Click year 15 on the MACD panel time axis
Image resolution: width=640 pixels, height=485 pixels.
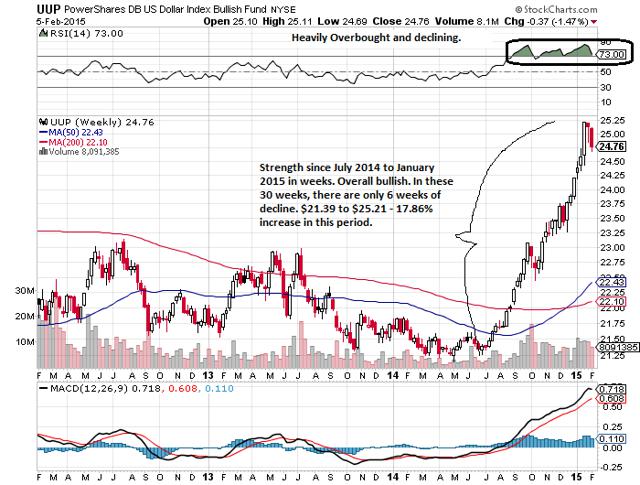(576, 476)
